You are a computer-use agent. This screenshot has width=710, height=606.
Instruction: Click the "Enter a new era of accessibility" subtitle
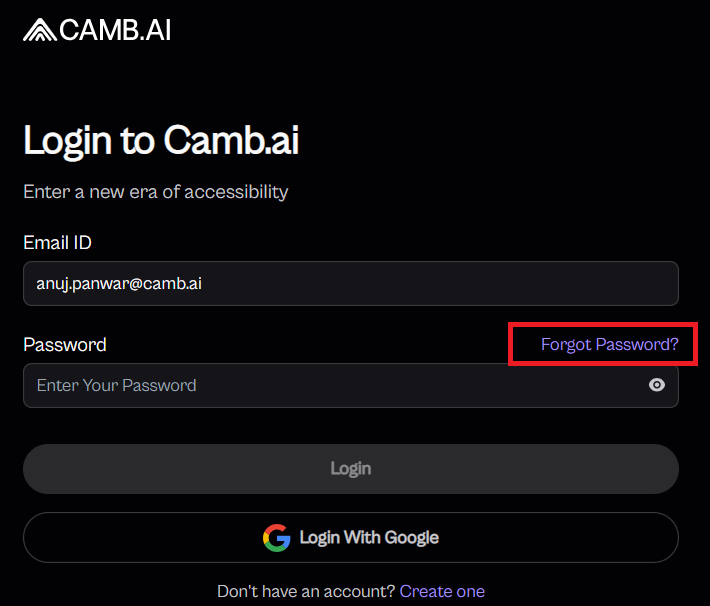[155, 191]
